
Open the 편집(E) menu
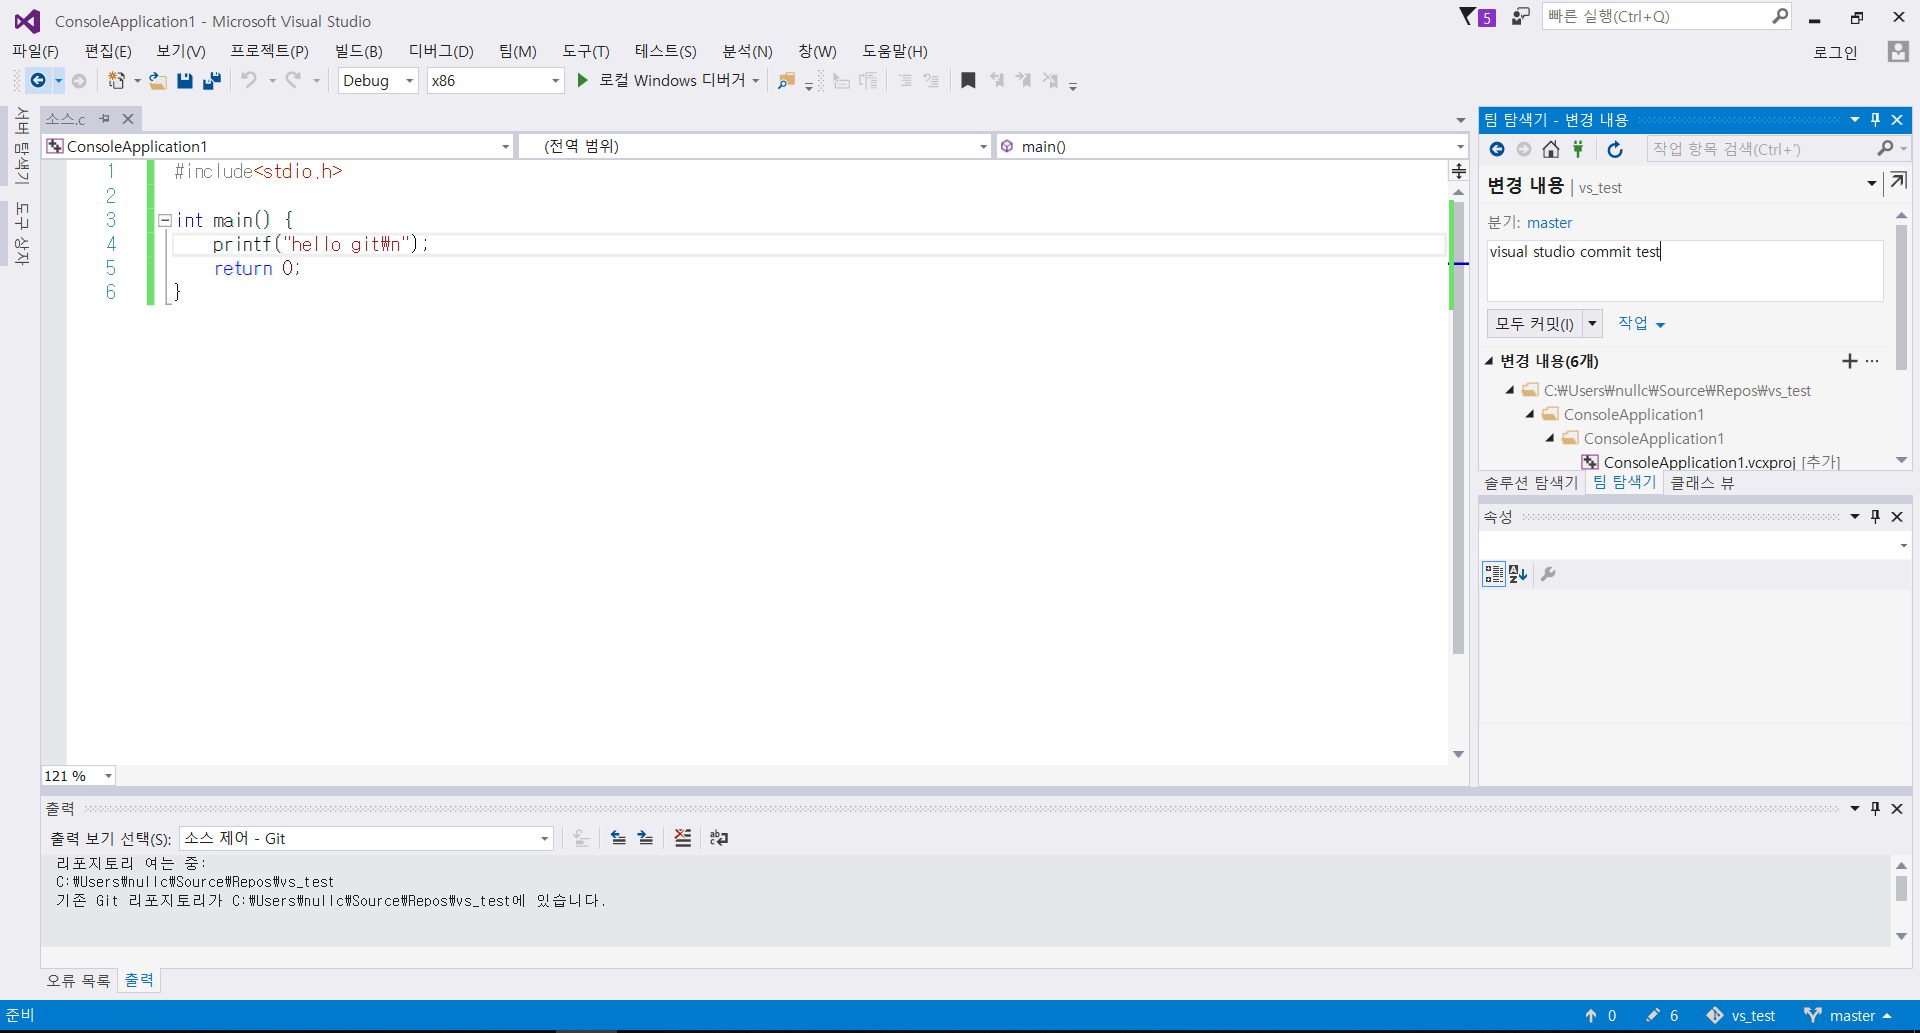[x=108, y=51]
